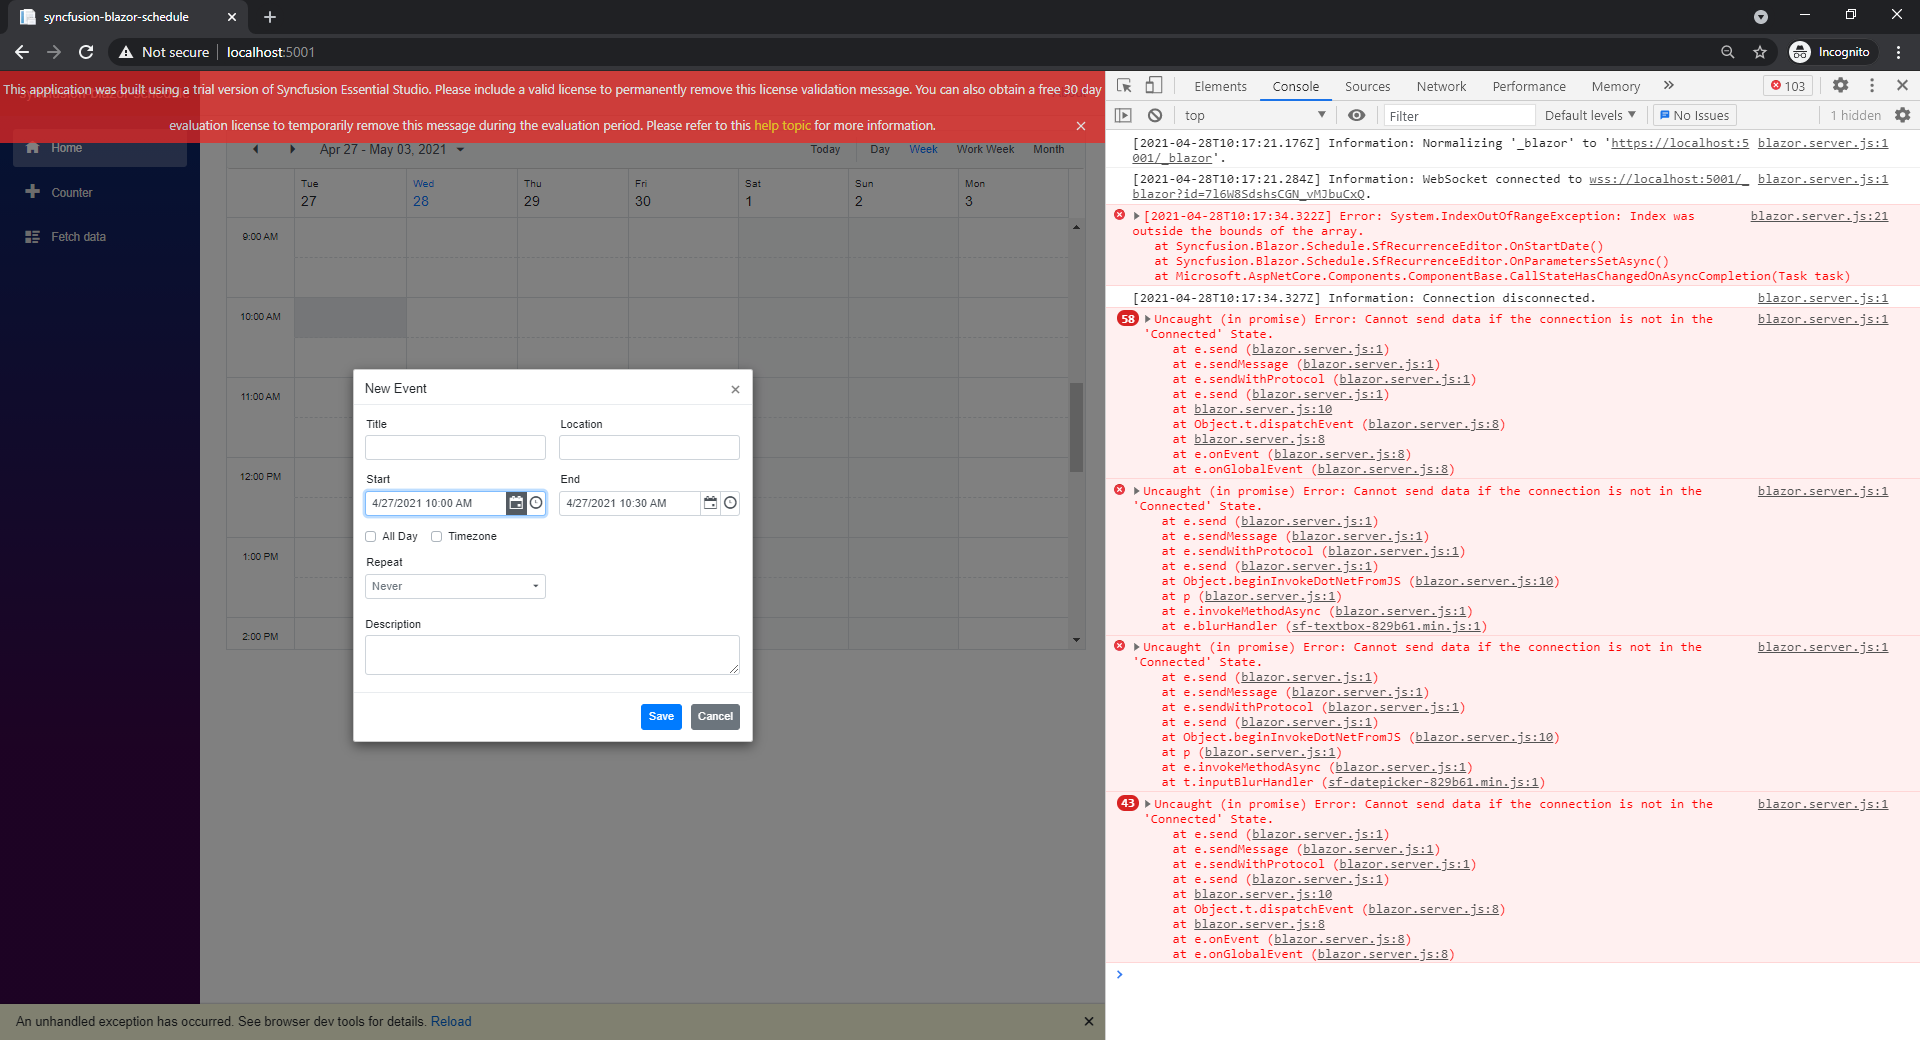The height and width of the screenshot is (1040, 1920).
Task: Open the End date calendar picker
Action: pos(710,503)
